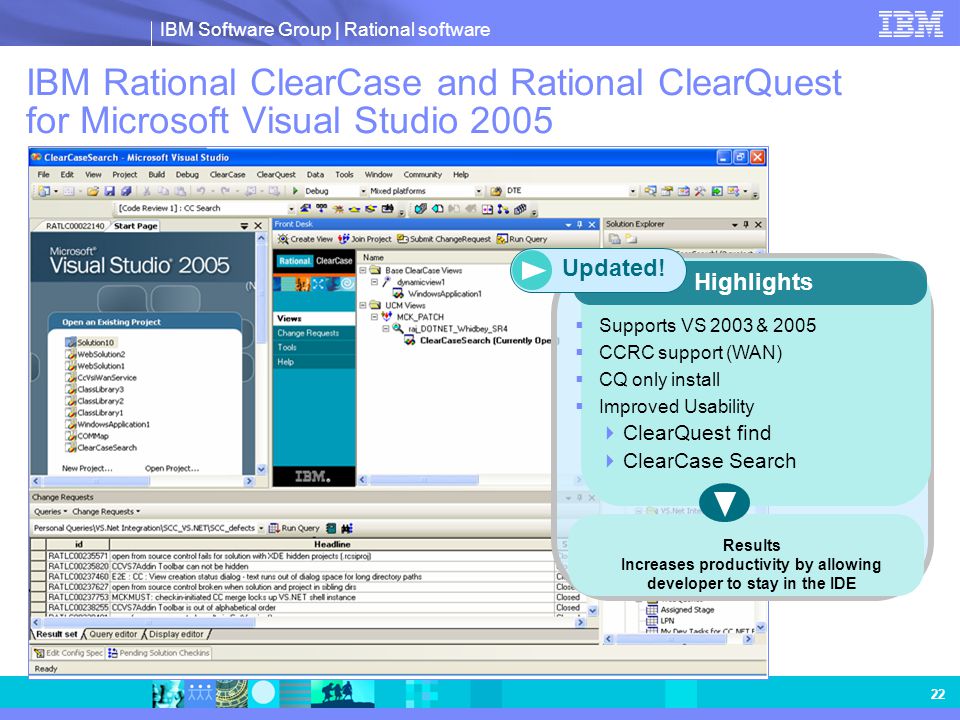Start debugging with the green play icon
The width and height of the screenshot is (960, 720).
point(295,191)
